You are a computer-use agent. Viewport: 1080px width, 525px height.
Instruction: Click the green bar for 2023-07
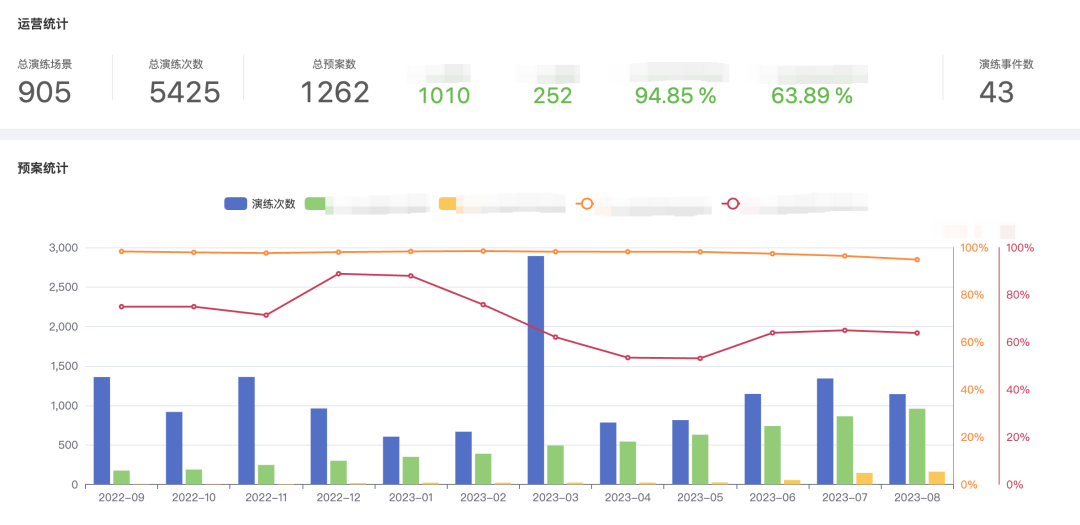point(844,450)
